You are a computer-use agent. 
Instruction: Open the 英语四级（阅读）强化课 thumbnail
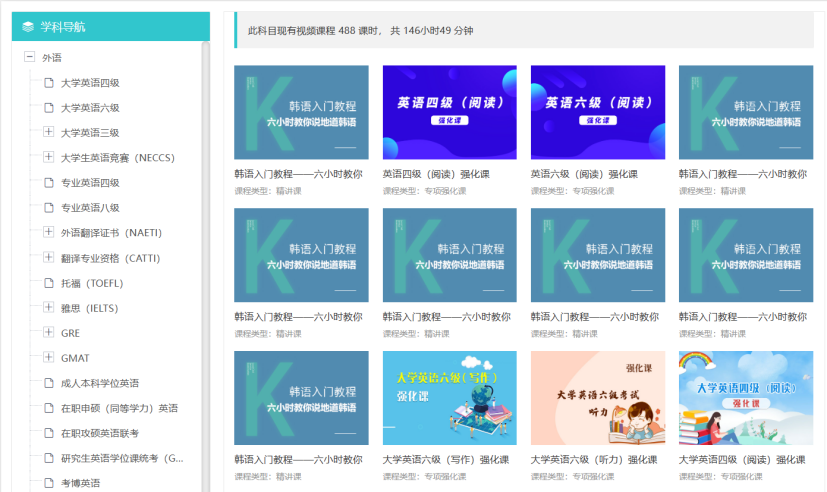(x=449, y=112)
